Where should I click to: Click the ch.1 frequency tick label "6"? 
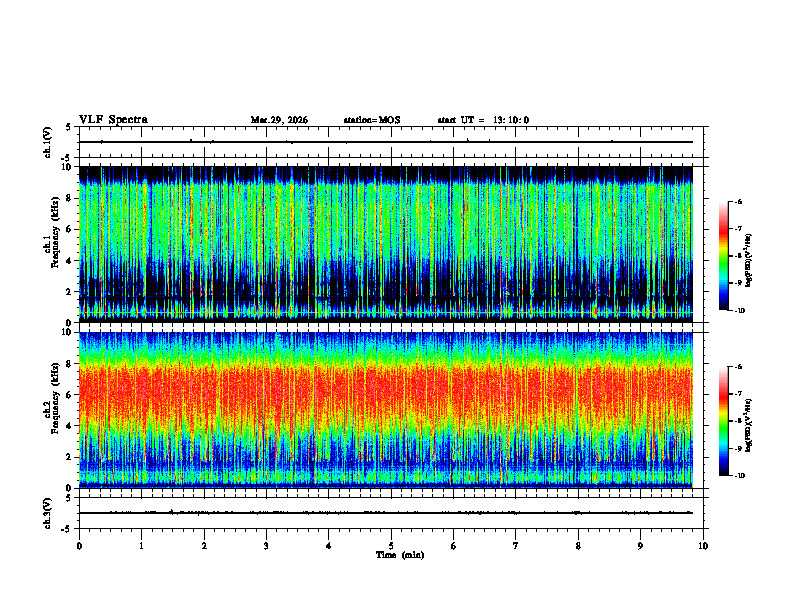(x=69, y=230)
